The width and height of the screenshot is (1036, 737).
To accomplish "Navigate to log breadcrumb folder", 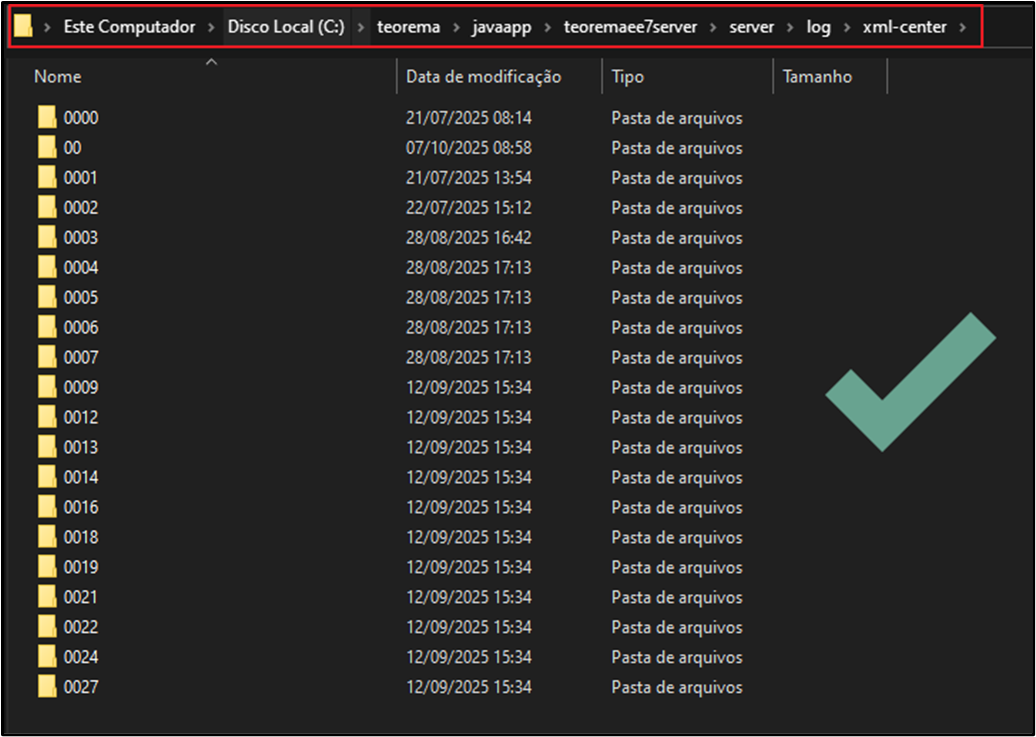I will [x=818, y=27].
